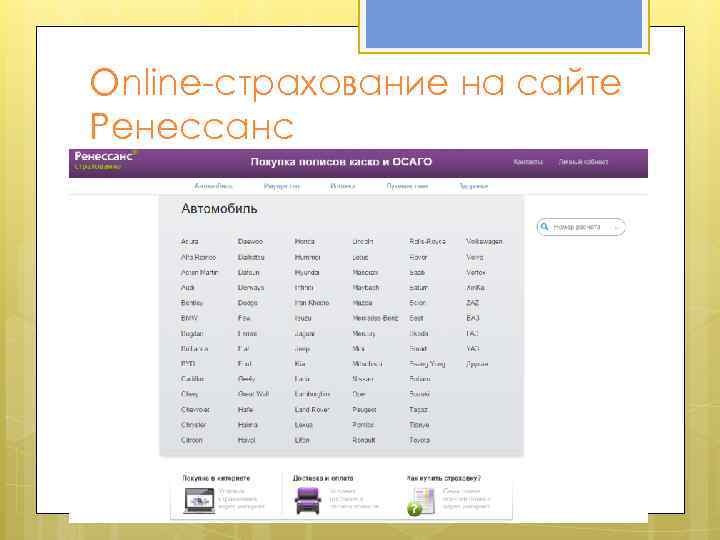Choose Aston Martin from the list

[199, 272]
